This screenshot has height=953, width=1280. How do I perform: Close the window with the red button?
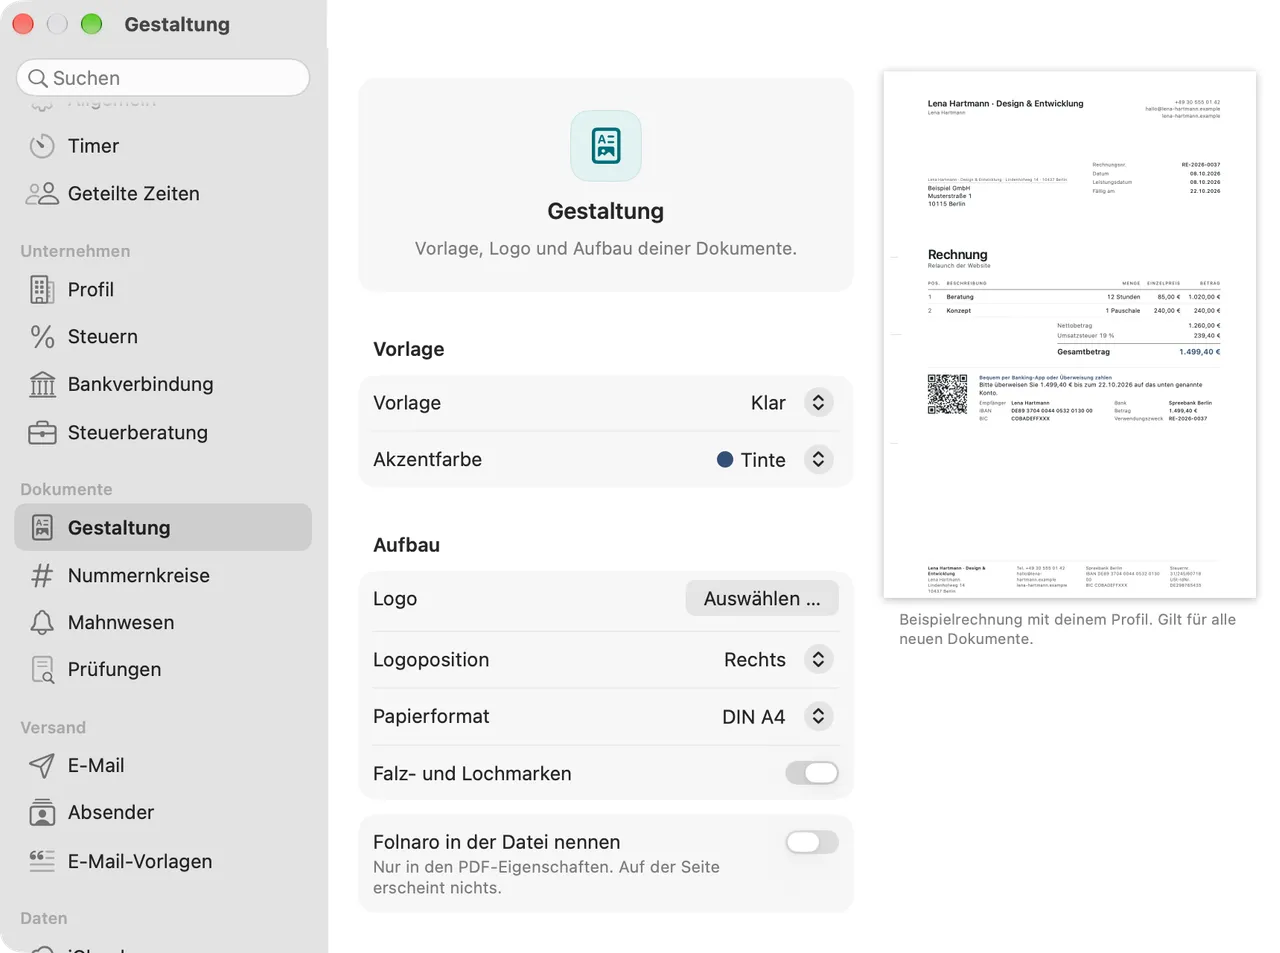(x=23, y=24)
